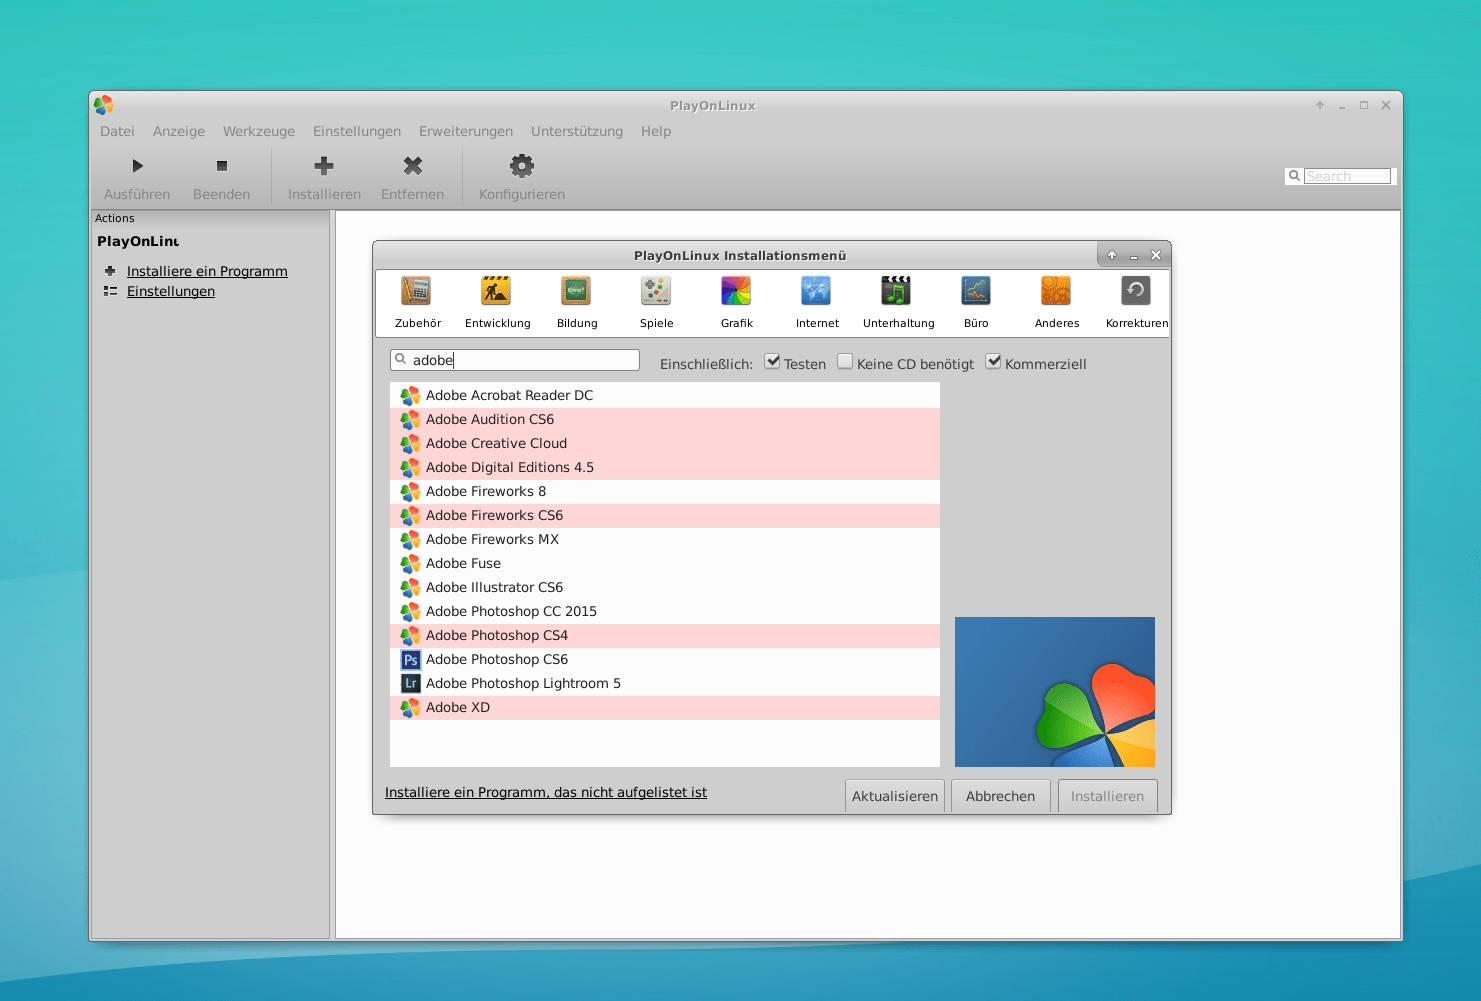Select Adobe Photoshop CC 2015
Image resolution: width=1481 pixels, height=1001 pixels.
[x=665, y=612]
